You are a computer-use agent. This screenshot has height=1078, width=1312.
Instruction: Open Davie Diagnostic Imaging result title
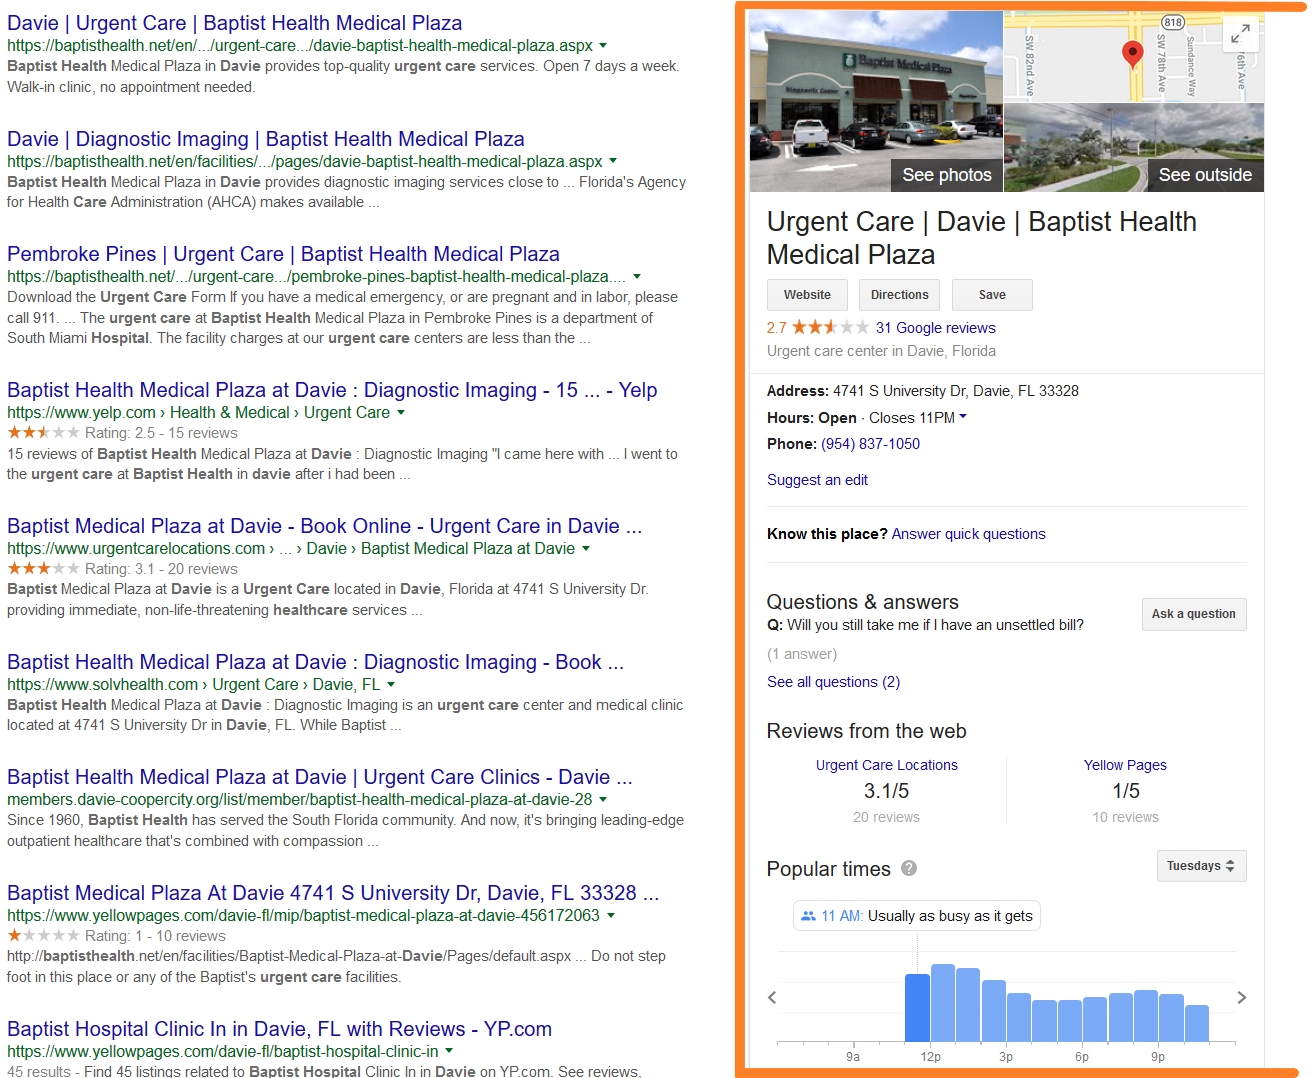point(266,139)
